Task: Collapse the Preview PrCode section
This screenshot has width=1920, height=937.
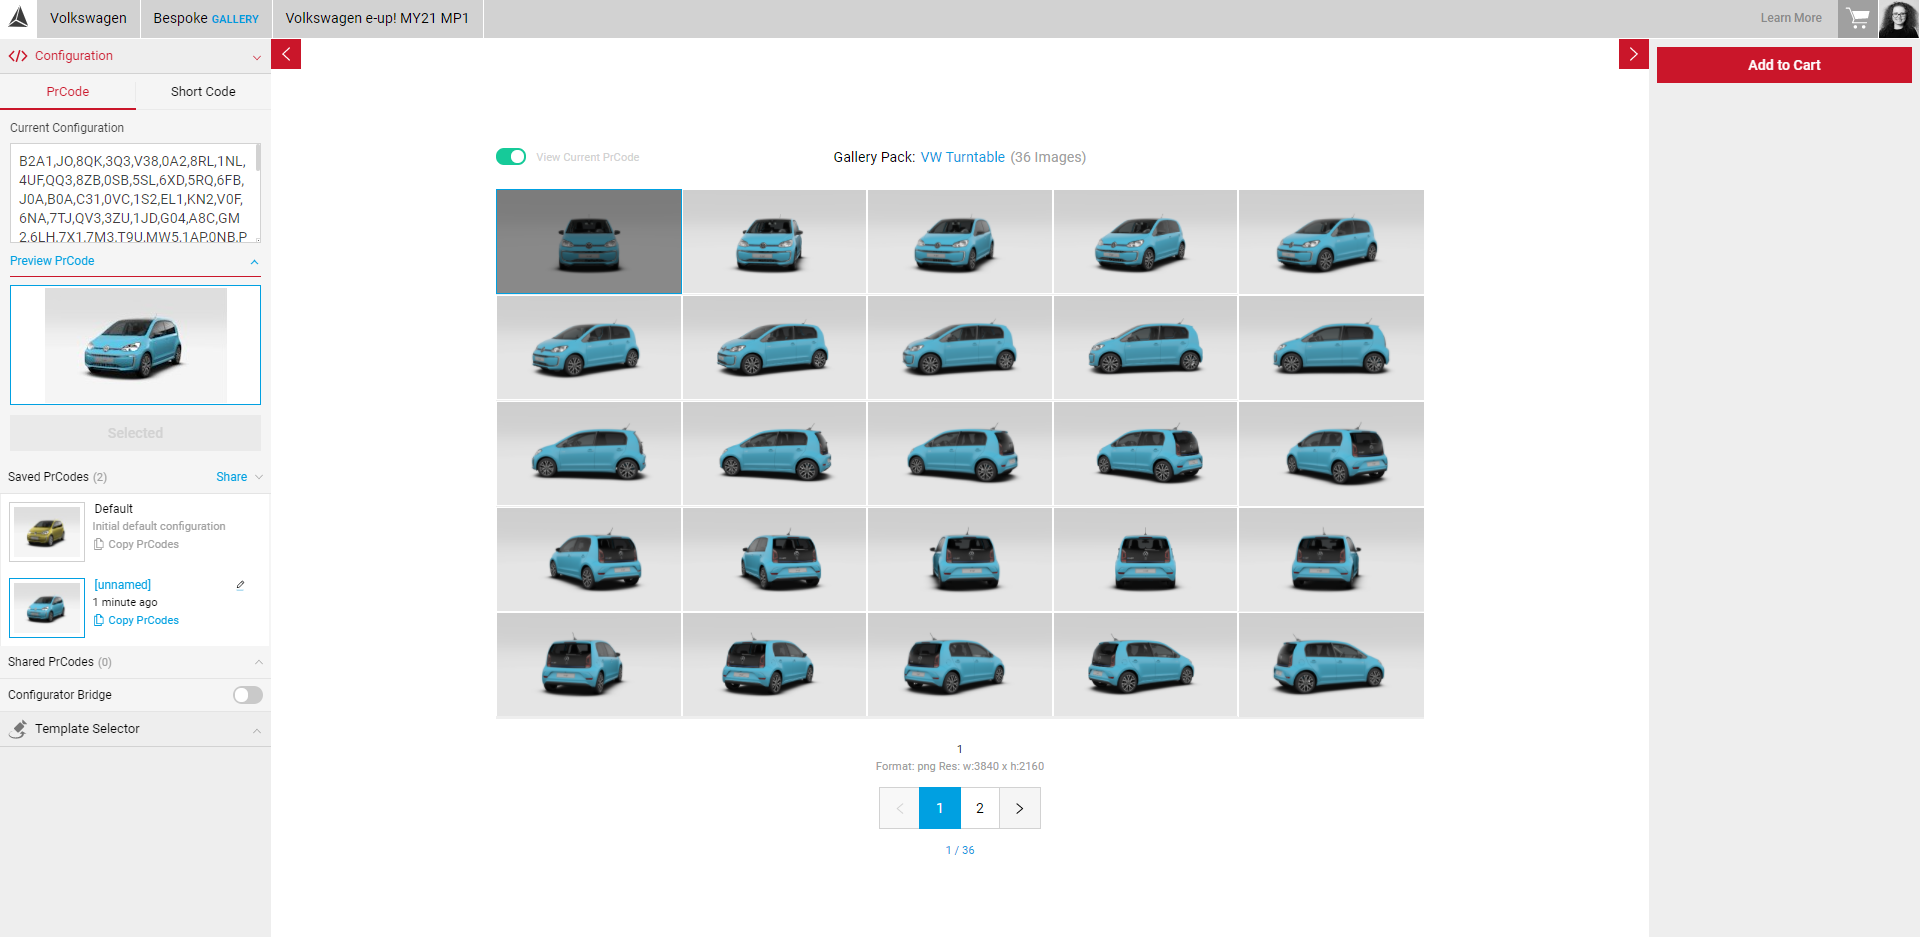Action: click(254, 262)
